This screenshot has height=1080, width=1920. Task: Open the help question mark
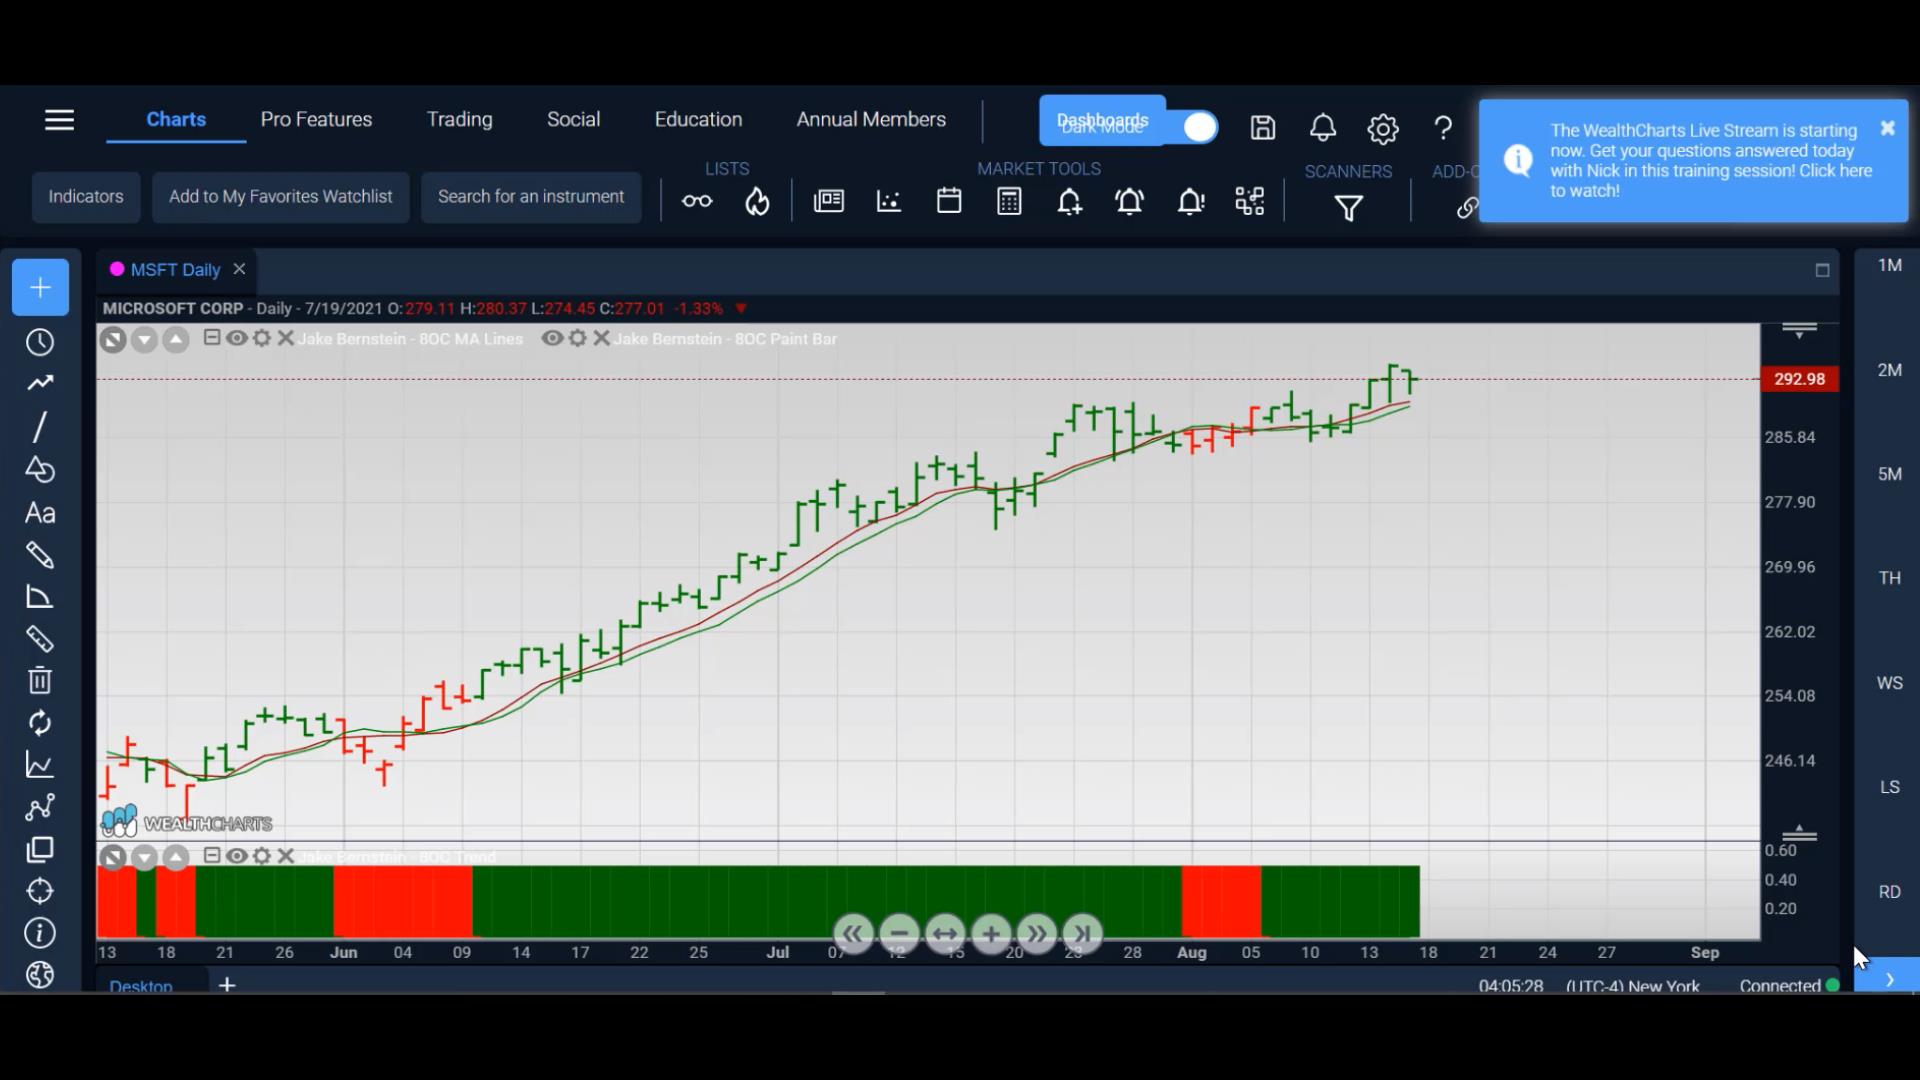1442,128
